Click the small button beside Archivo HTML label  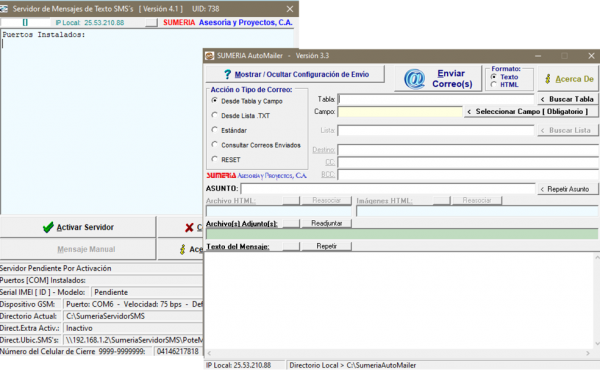click(291, 200)
